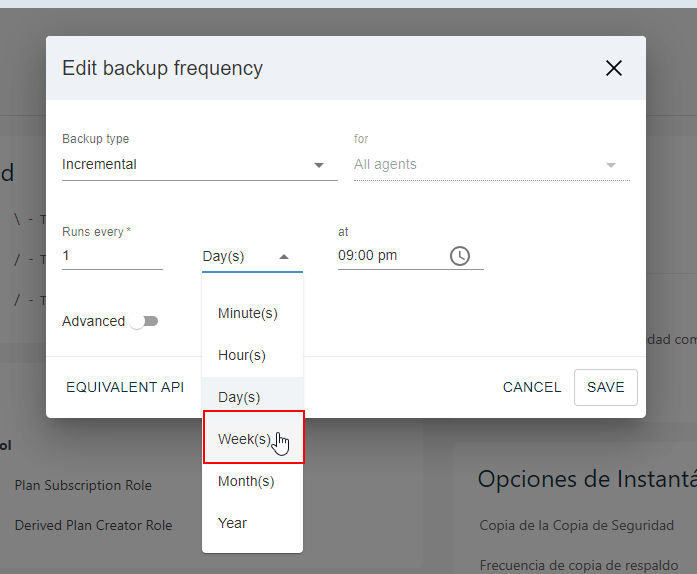Open Frecuencia de copia de respaldo
Viewport: 697px width, 574px height.
[579, 565]
